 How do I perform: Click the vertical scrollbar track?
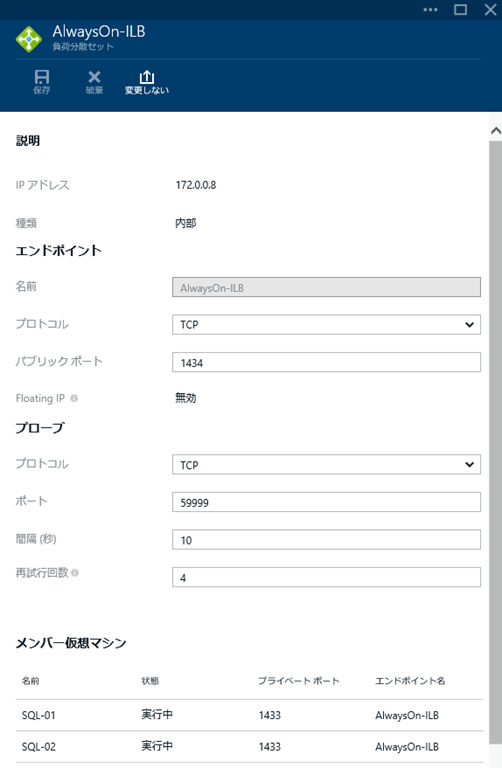496,443
